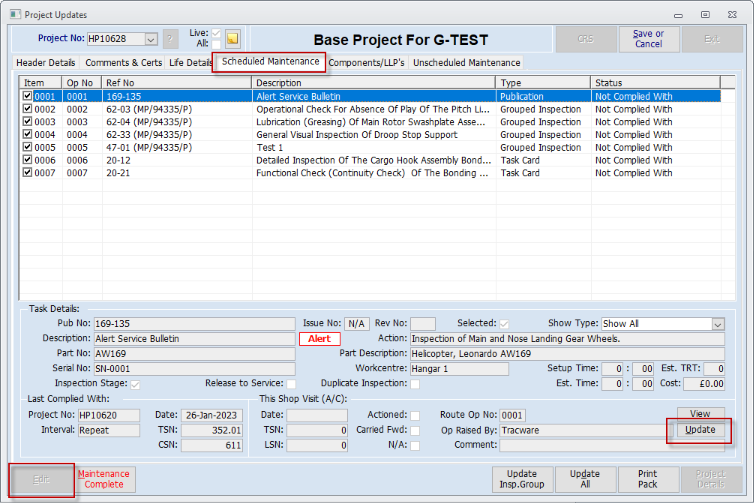Screen dimensions: 754x503
Task: Open the Unscheduled Maintenance tab
Action: (466, 63)
